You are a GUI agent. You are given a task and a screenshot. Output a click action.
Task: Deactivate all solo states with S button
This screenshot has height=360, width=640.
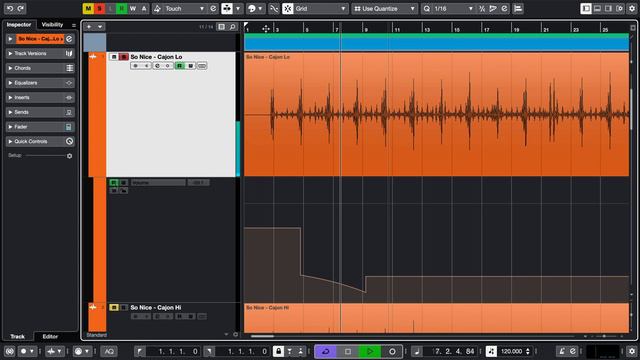(99, 9)
